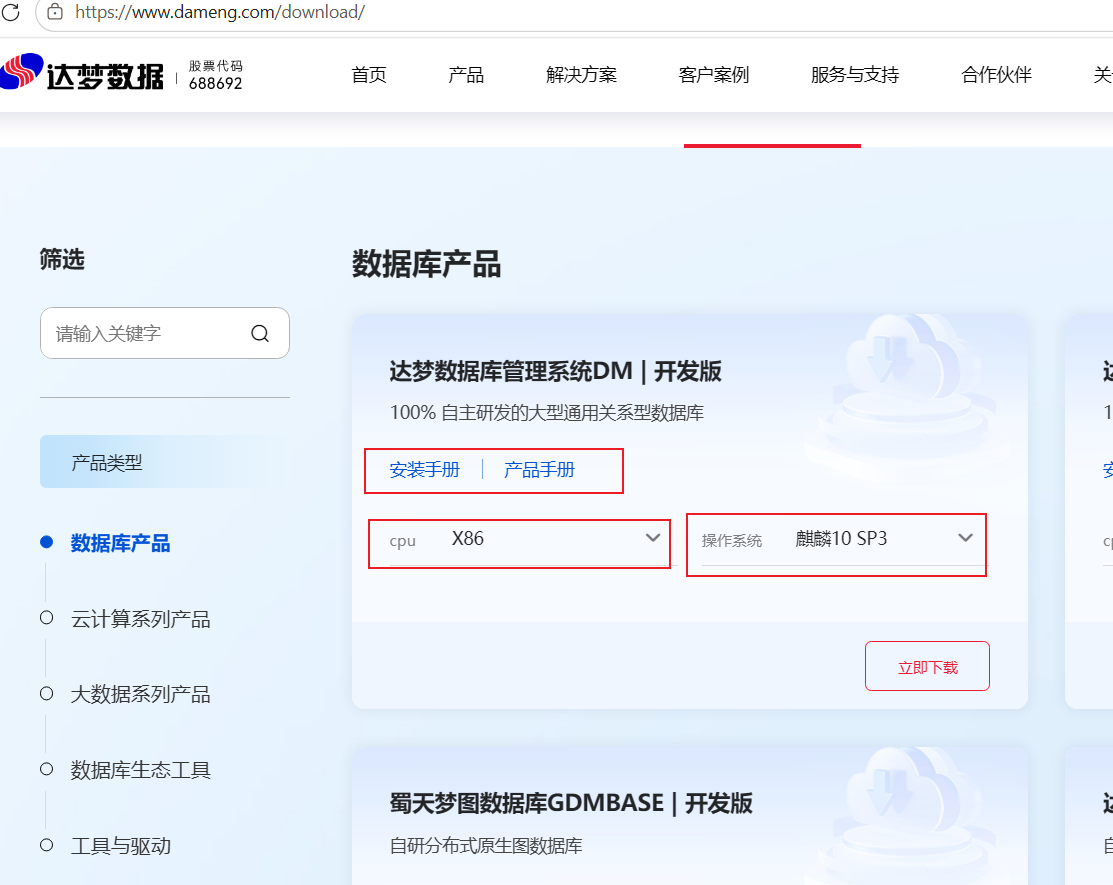Click the 筛选 heading
The image size is (1113, 885).
[62, 259]
